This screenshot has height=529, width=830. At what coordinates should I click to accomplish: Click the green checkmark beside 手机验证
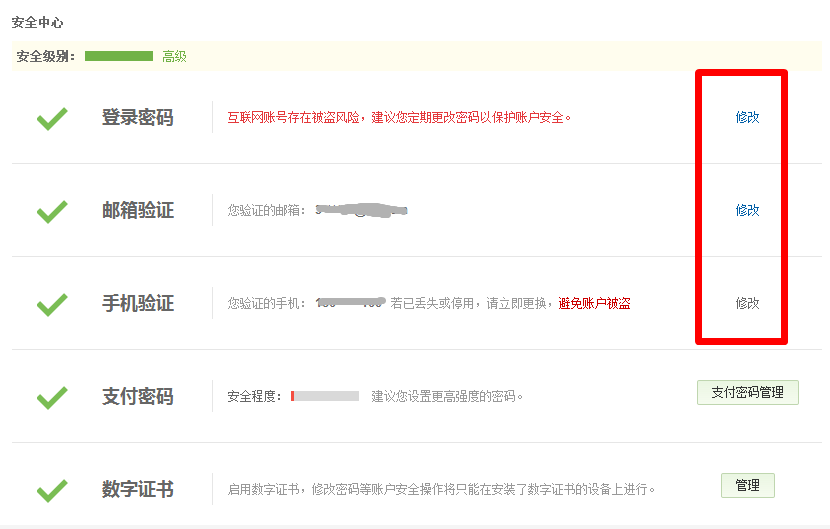(x=52, y=304)
